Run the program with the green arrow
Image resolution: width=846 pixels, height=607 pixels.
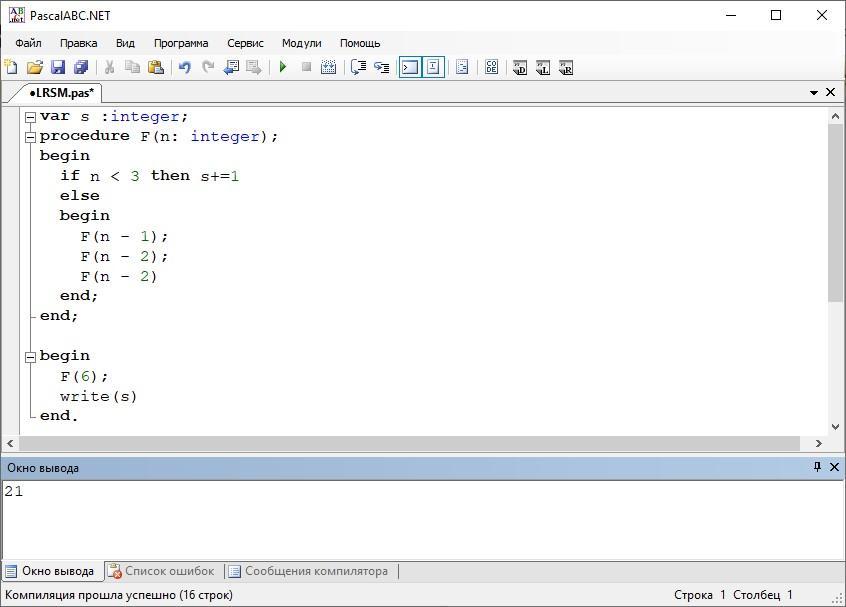(x=283, y=67)
